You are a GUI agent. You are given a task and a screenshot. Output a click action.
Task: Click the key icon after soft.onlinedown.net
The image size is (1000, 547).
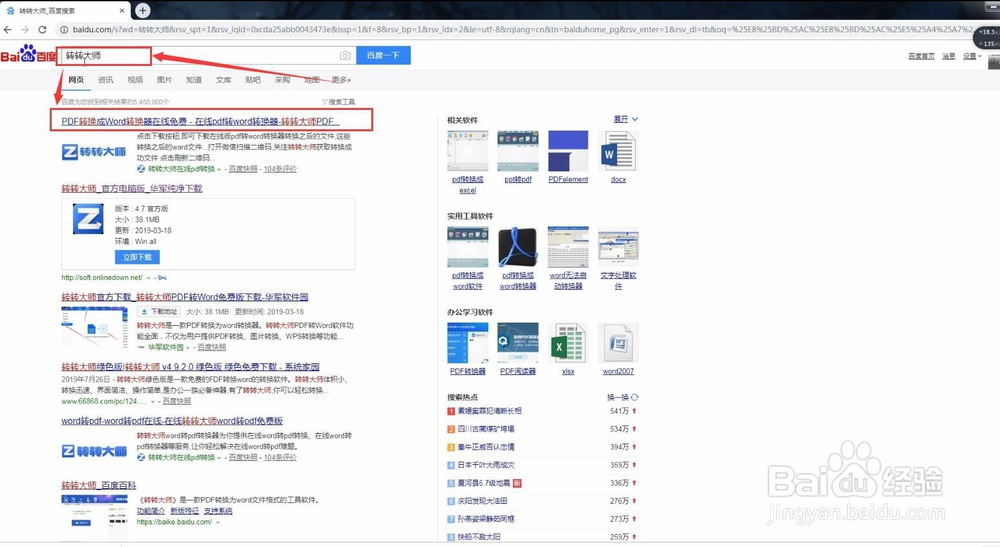tap(162, 278)
